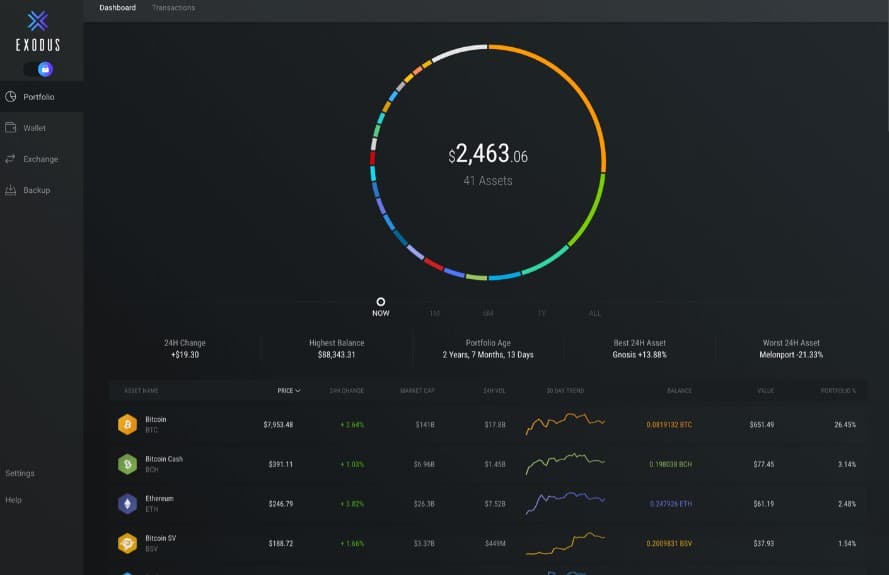This screenshot has height=575, width=889.
Task: Toggle the lock switch under Exodus logo
Action: 39,69
